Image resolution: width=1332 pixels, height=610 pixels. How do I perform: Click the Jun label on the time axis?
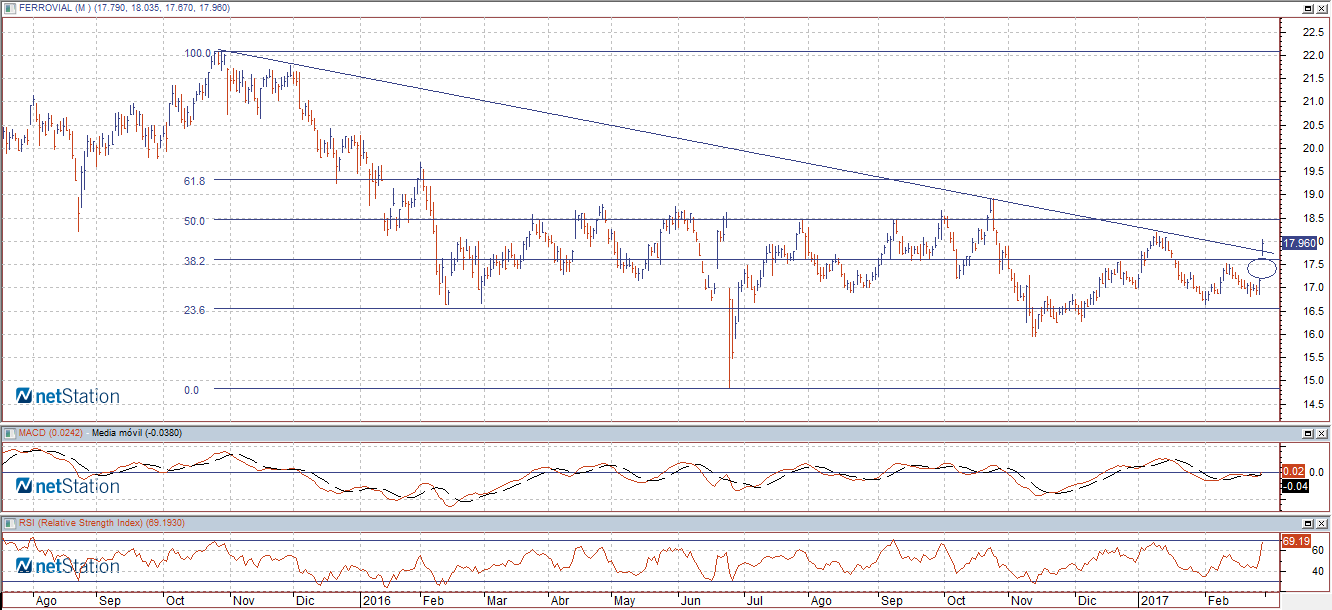(690, 602)
